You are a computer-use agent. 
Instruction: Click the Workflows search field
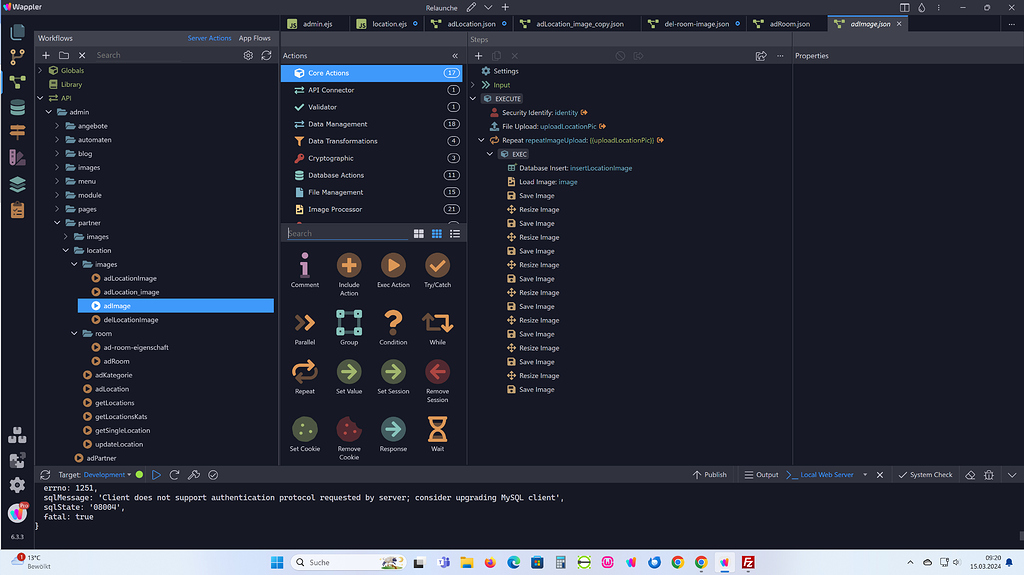(x=165, y=55)
